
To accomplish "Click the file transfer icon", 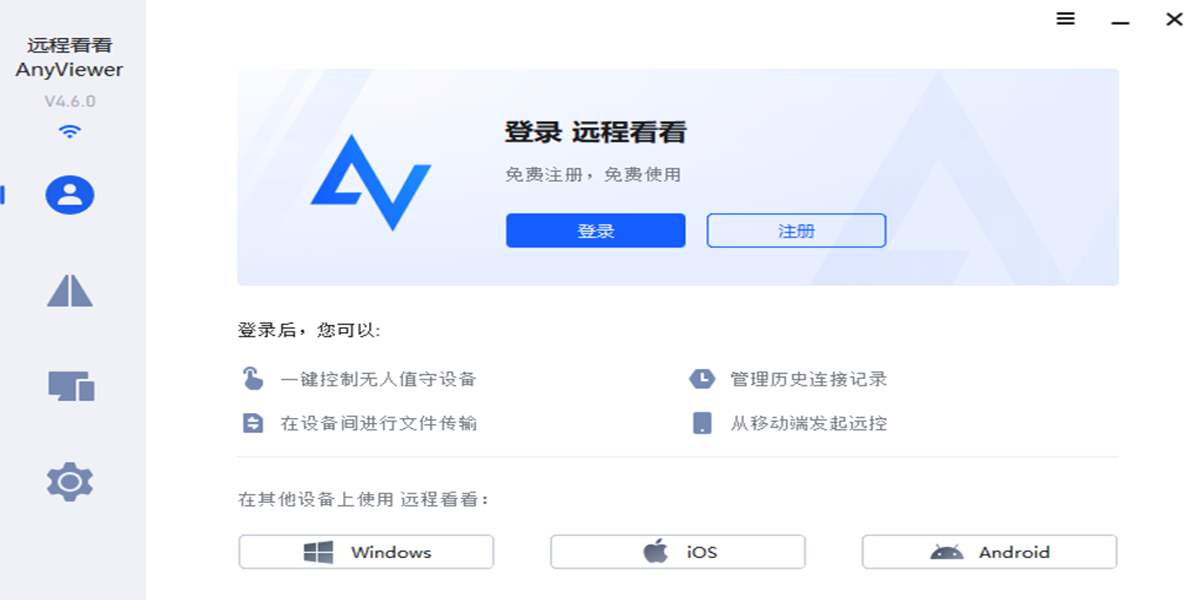I will coord(253,423).
